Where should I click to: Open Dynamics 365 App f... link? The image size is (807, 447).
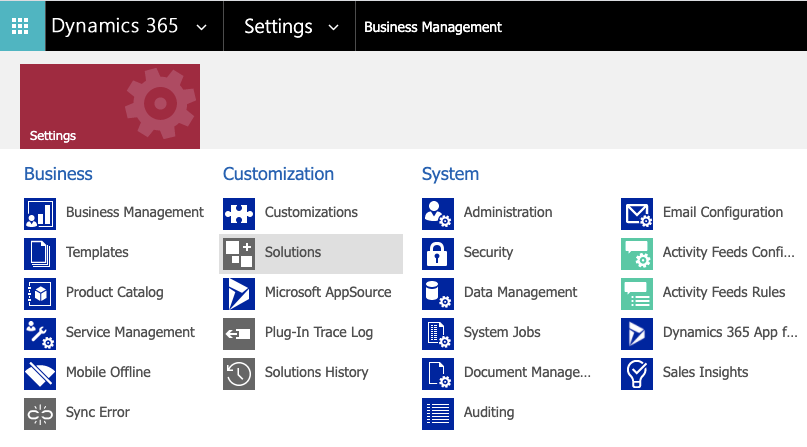730,332
